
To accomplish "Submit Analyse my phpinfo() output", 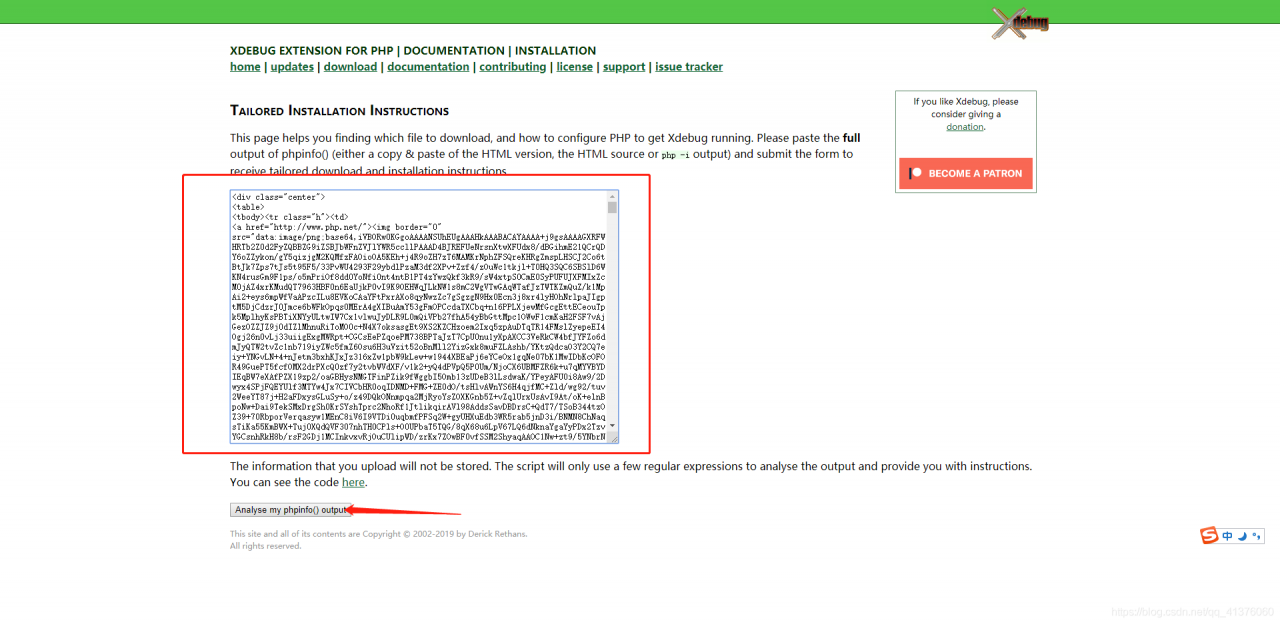I will tap(291, 510).
